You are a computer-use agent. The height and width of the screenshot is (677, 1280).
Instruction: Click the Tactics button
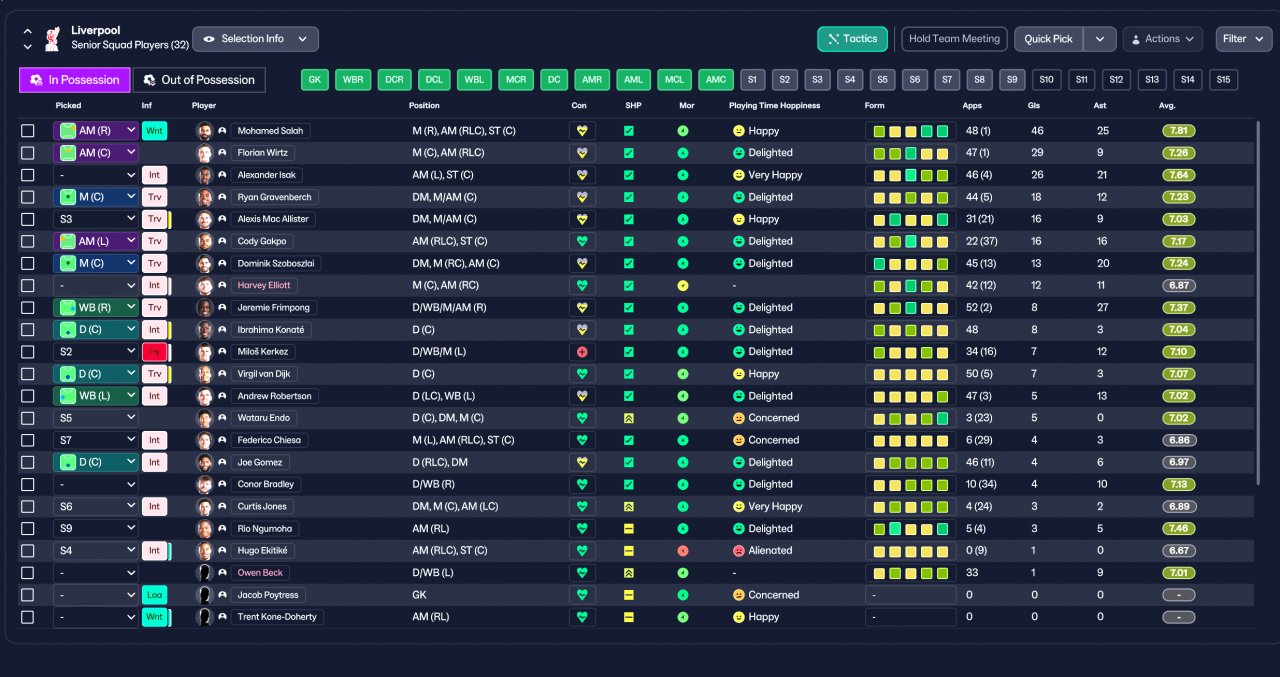tap(852, 39)
